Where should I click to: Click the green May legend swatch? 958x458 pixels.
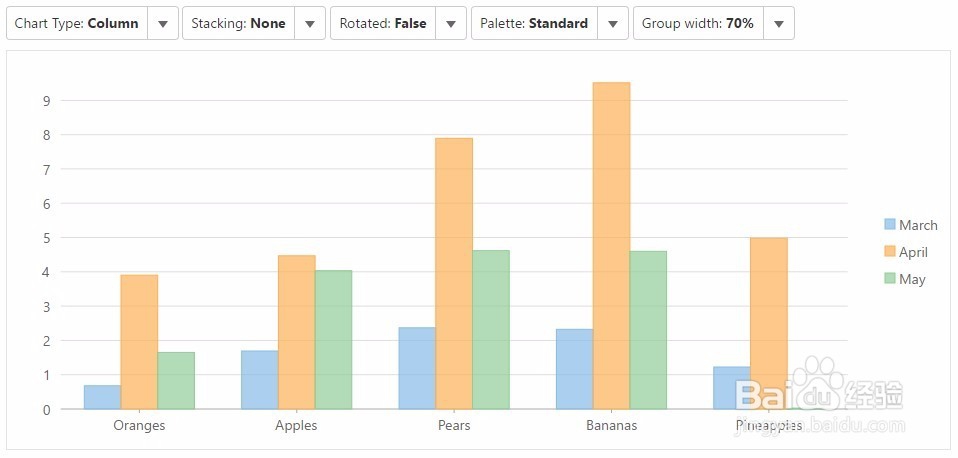tap(889, 279)
